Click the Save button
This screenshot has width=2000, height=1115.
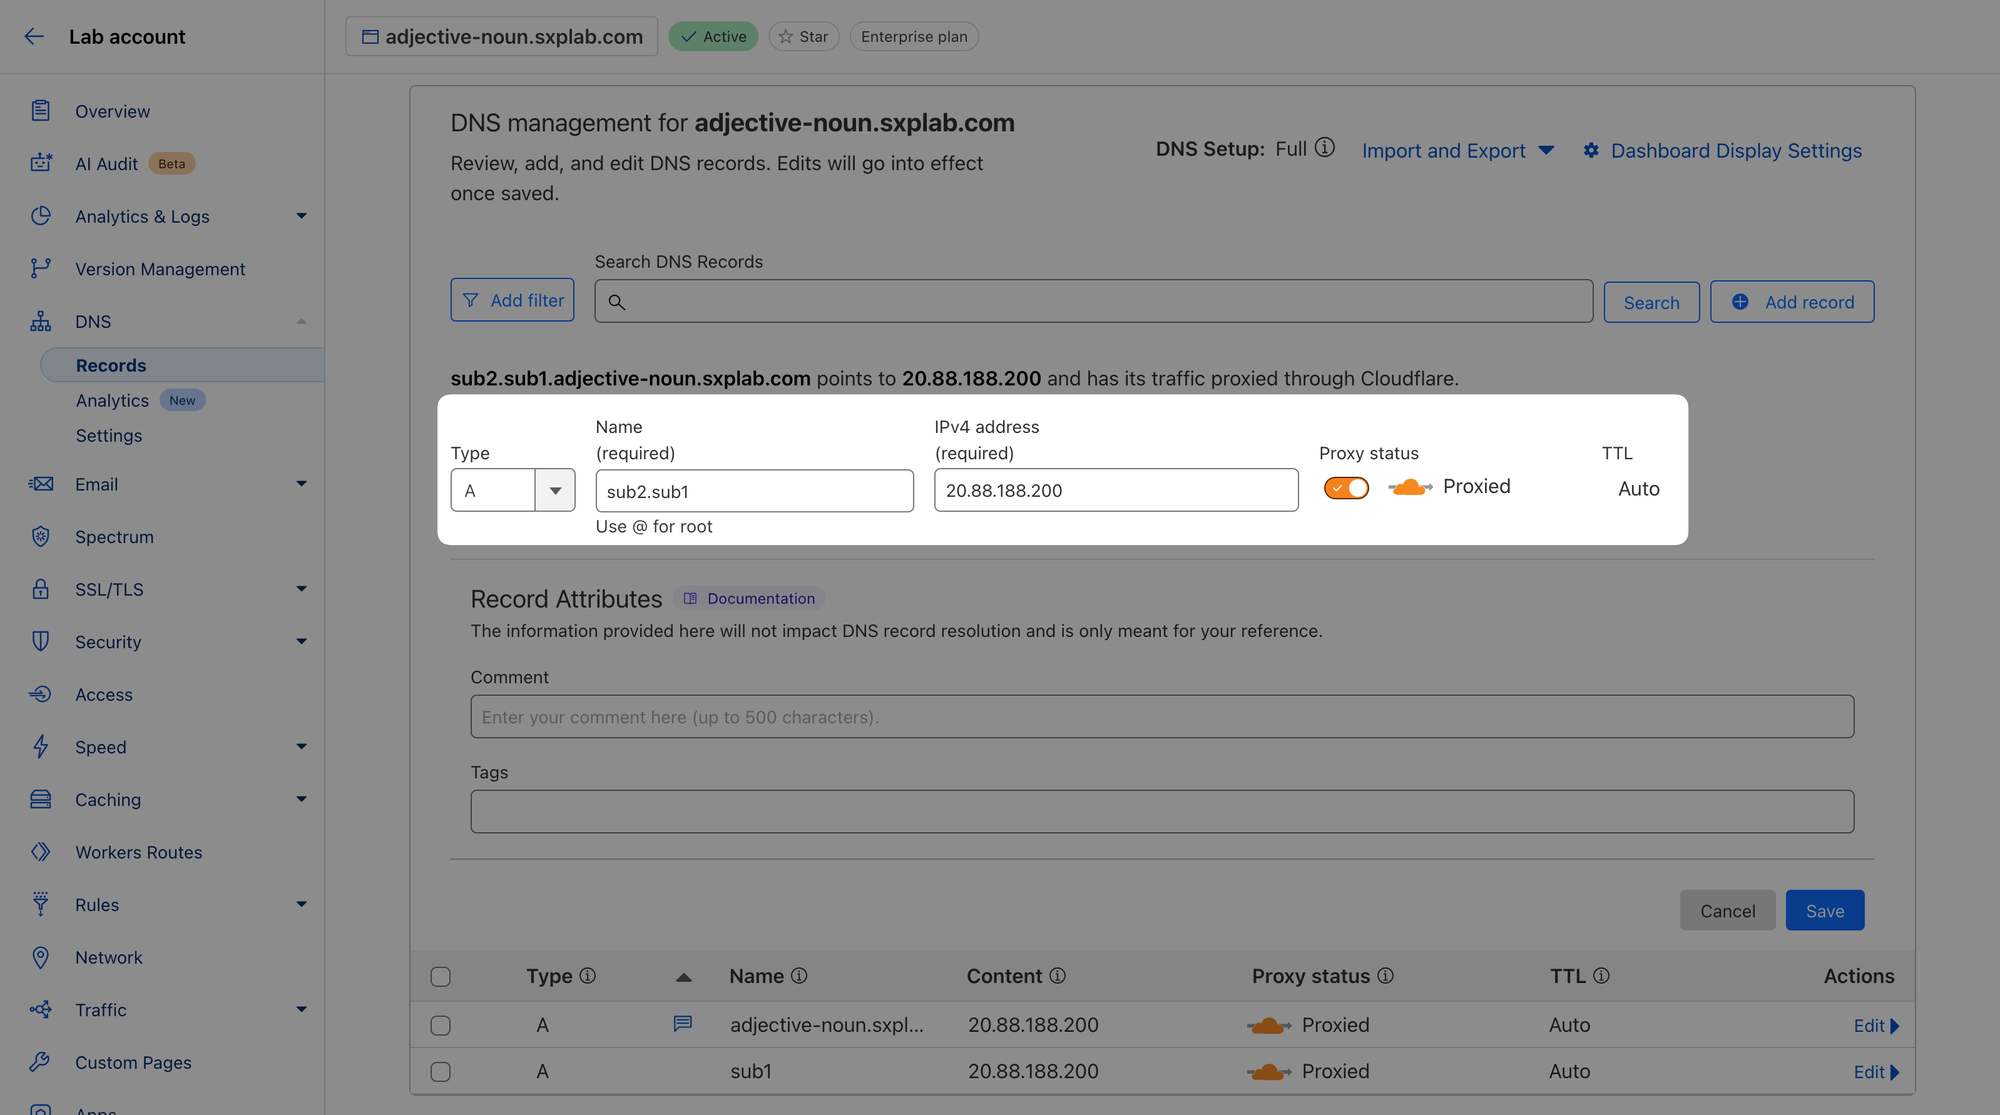tap(1825, 911)
